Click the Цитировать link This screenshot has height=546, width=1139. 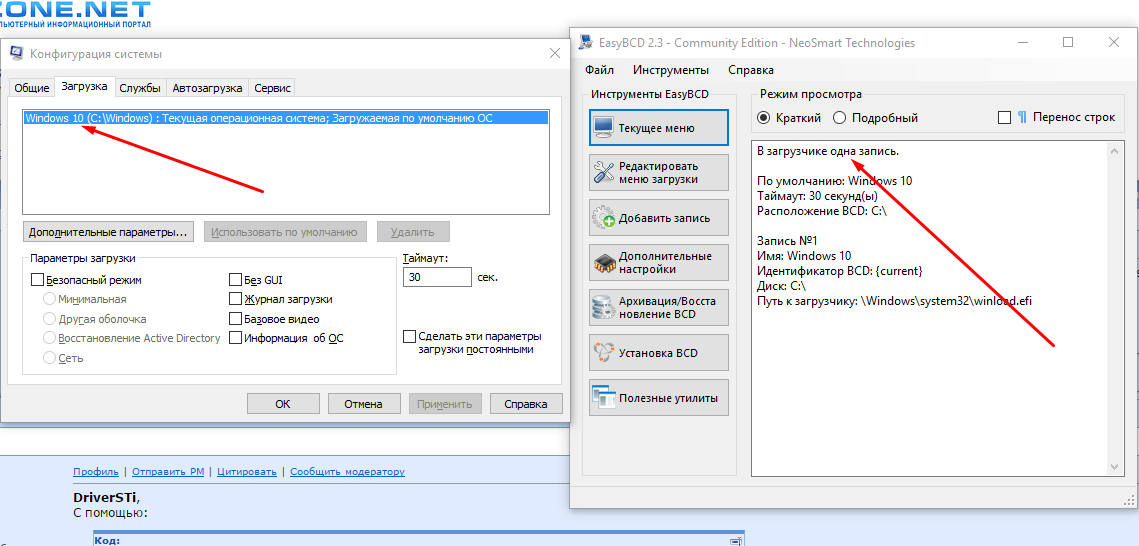246,472
